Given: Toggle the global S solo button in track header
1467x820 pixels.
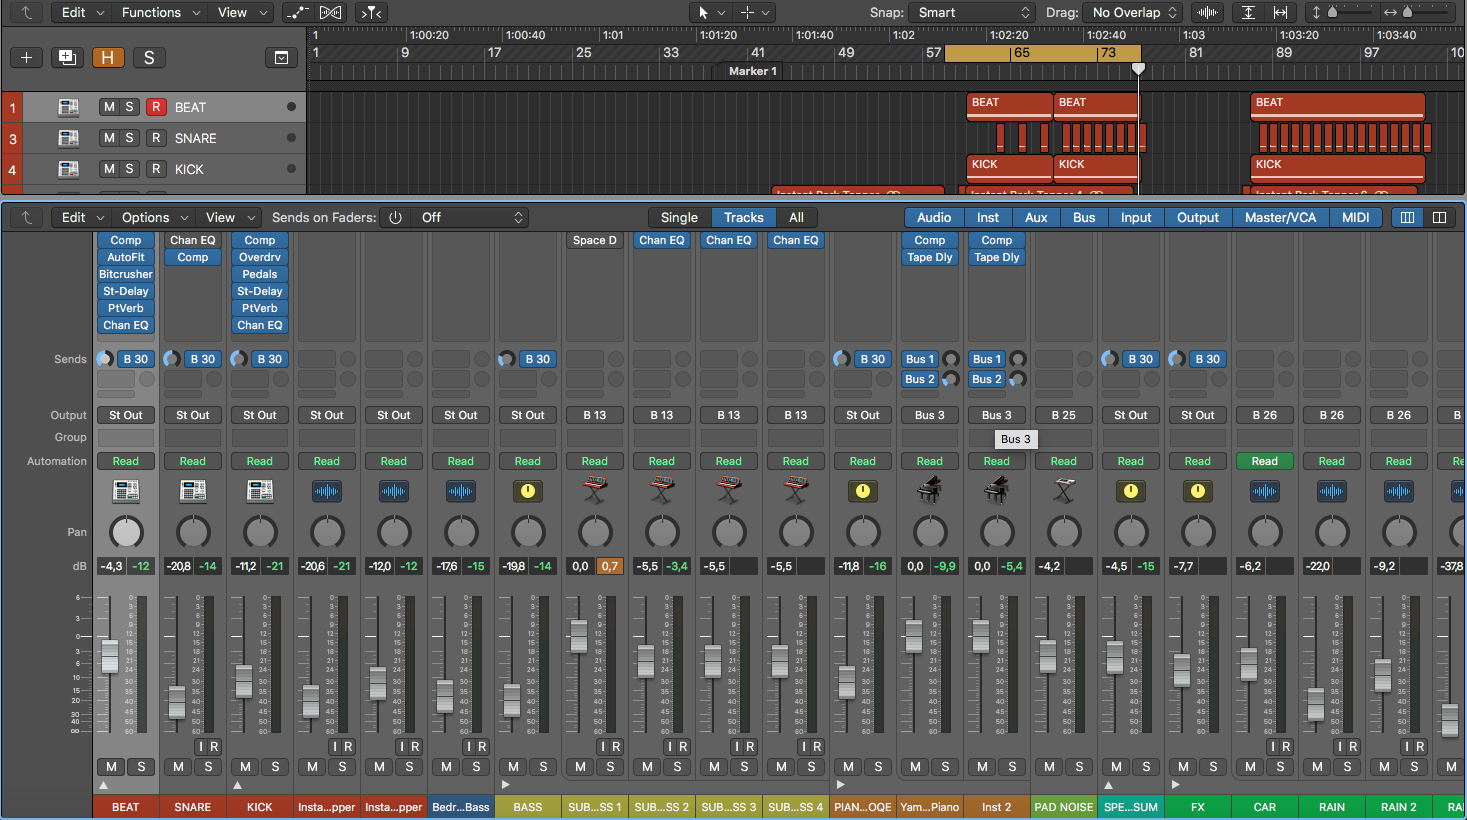Looking at the screenshot, I should coord(149,57).
